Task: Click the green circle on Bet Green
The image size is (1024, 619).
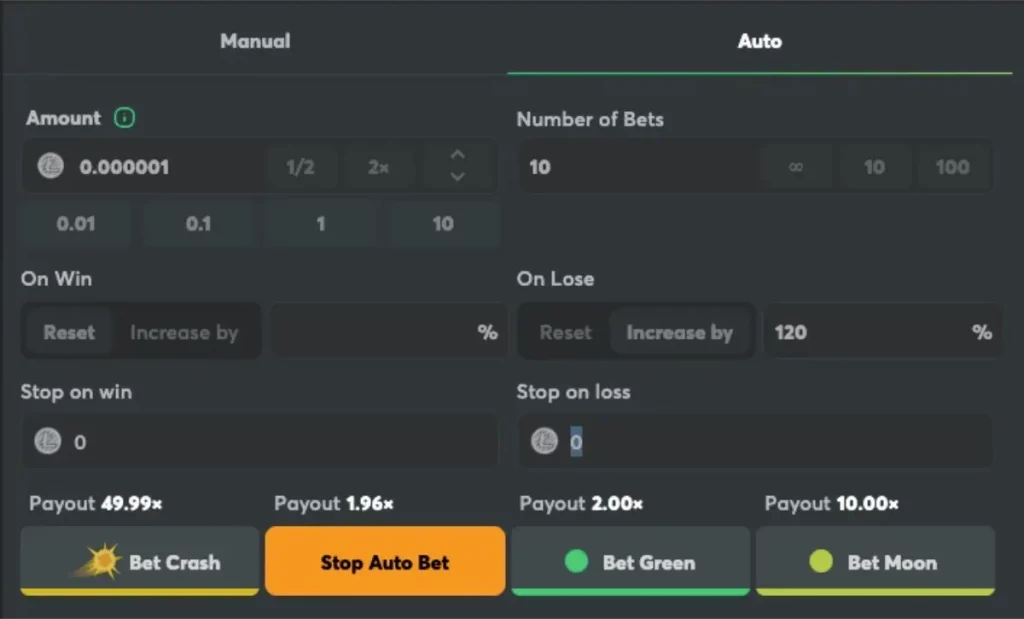Action: [x=576, y=561]
